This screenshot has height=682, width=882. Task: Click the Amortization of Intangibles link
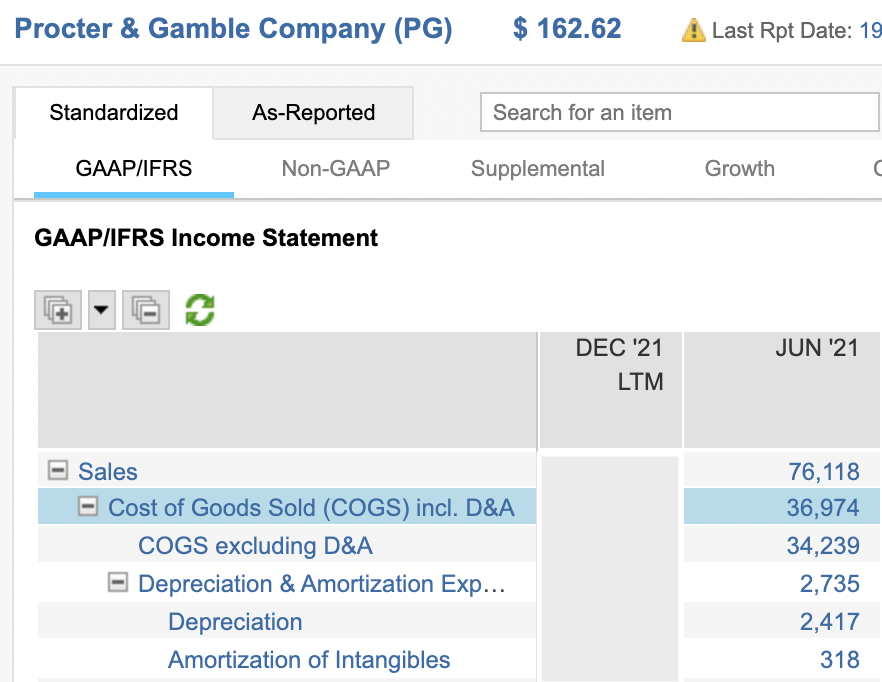click(309, 660)
